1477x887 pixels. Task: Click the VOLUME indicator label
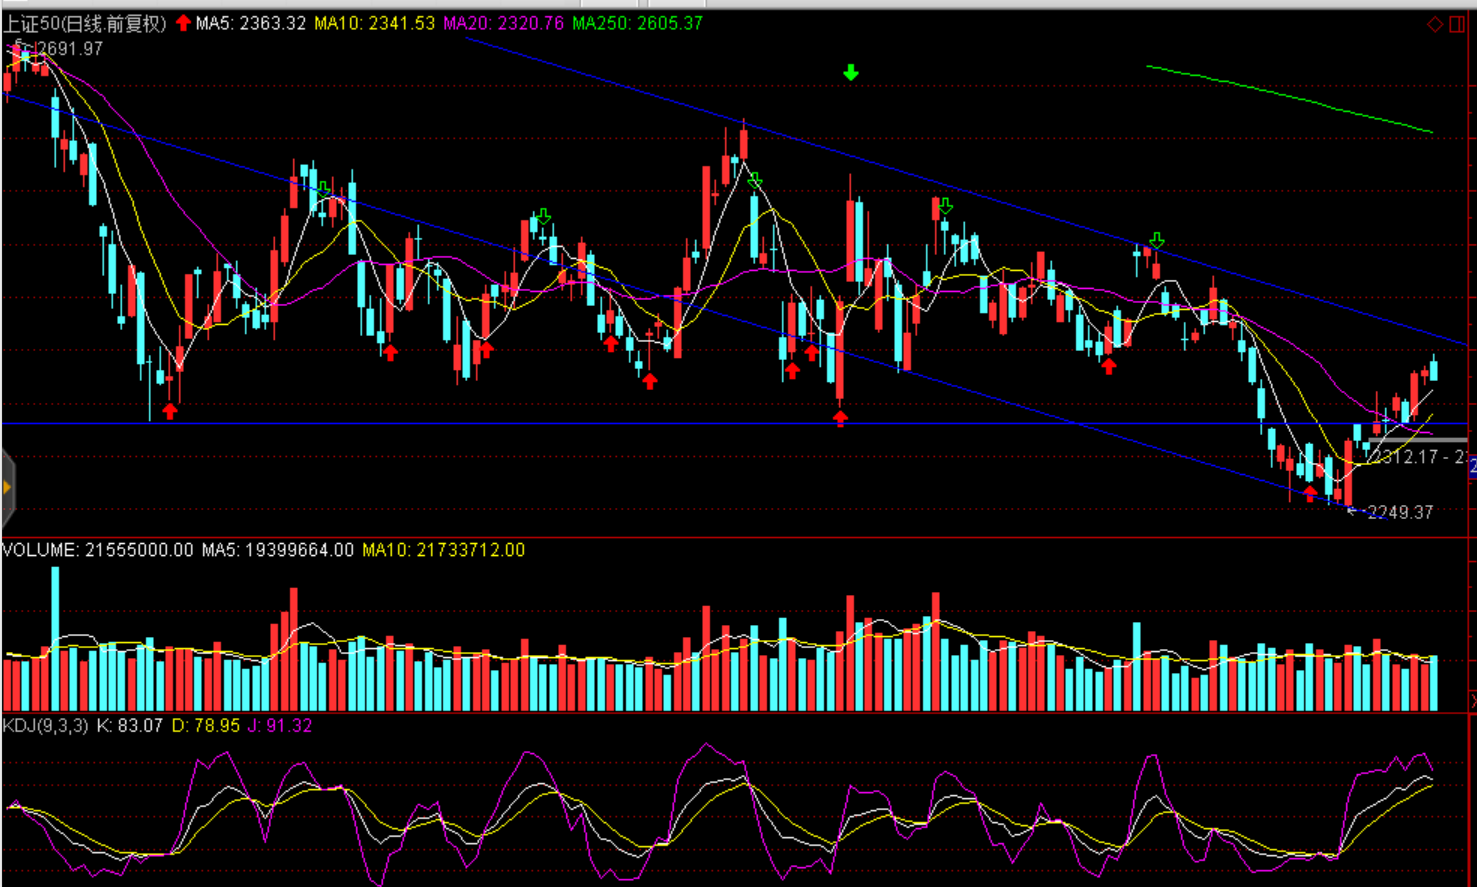click(40, 550)
